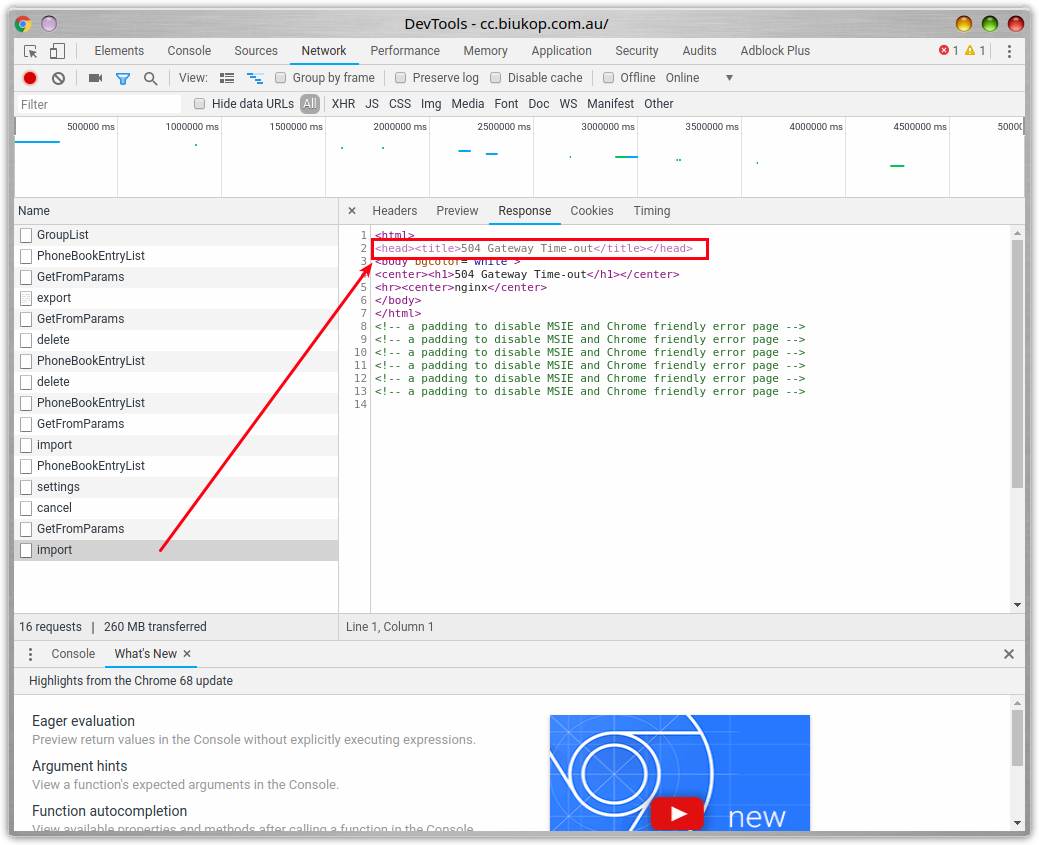Filter requests by XHR type

point(343,104)
